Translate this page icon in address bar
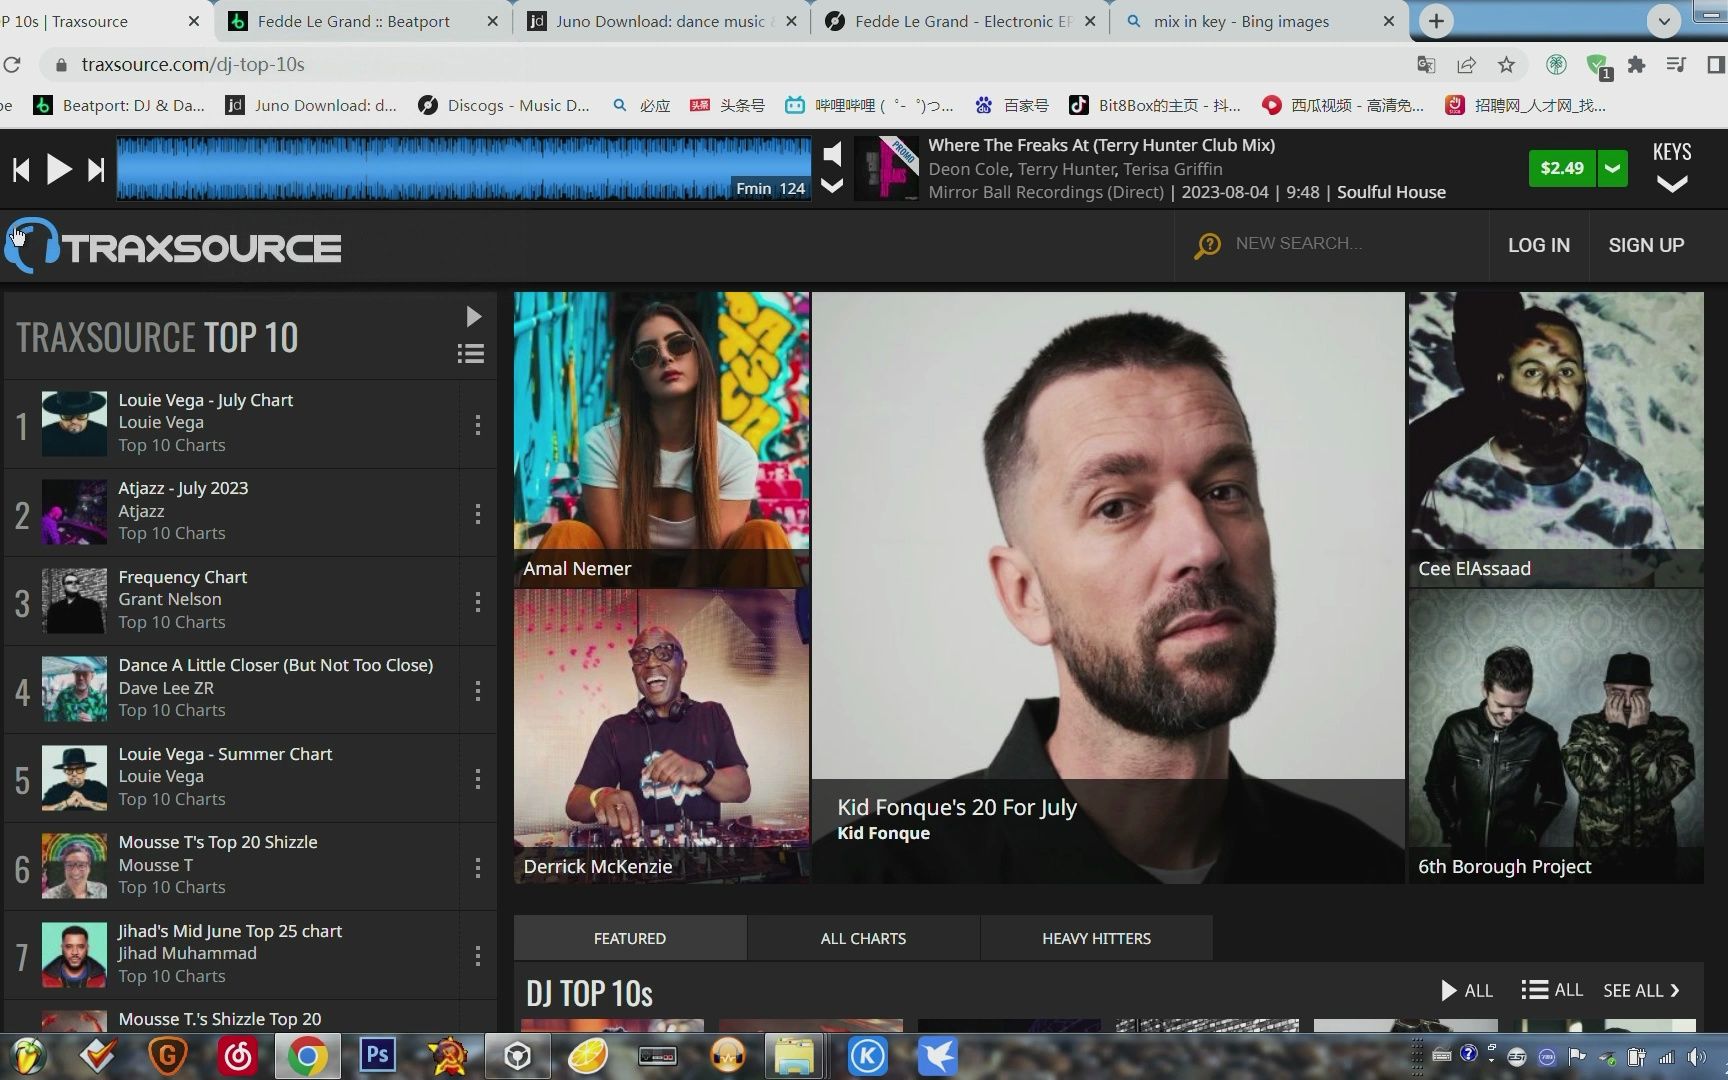The height and width of the screenshot is (1080, 1728). click(1426, 65)
